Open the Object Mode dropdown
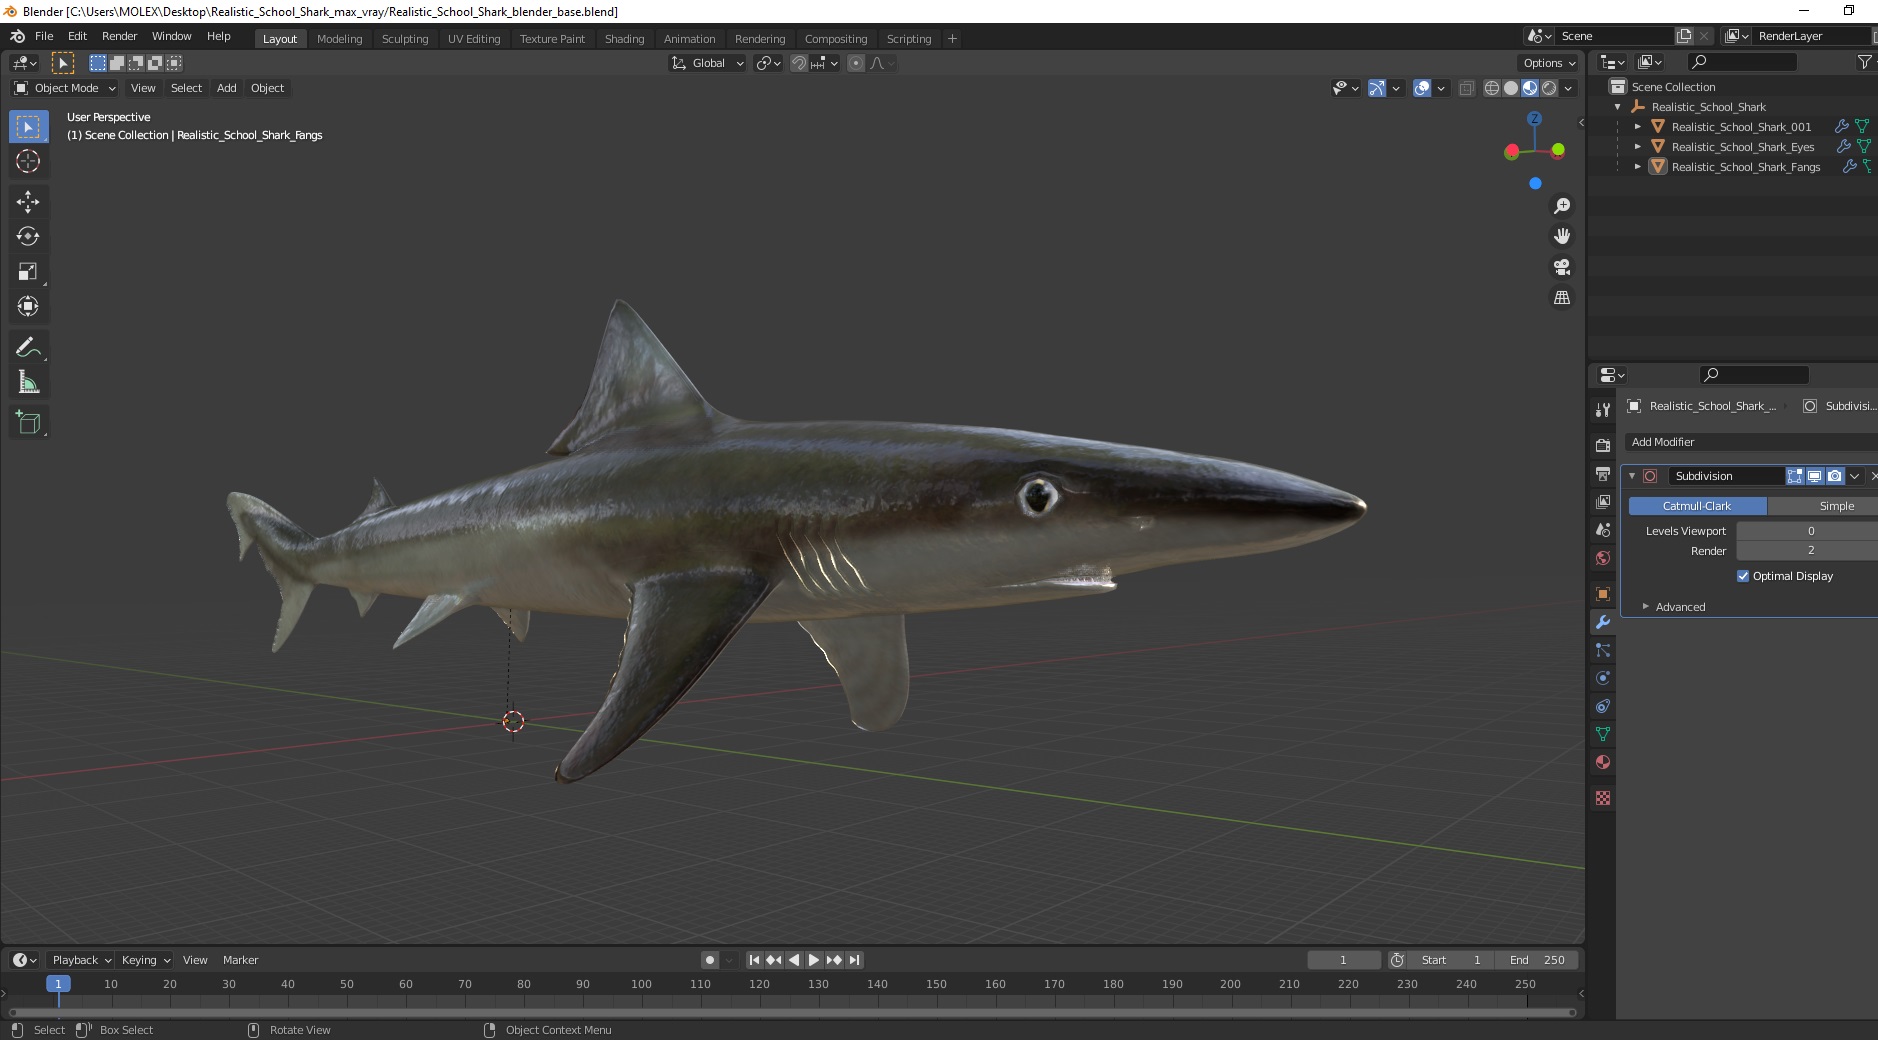This screenshot has height=1040, width=1878. tap(65, 88)
